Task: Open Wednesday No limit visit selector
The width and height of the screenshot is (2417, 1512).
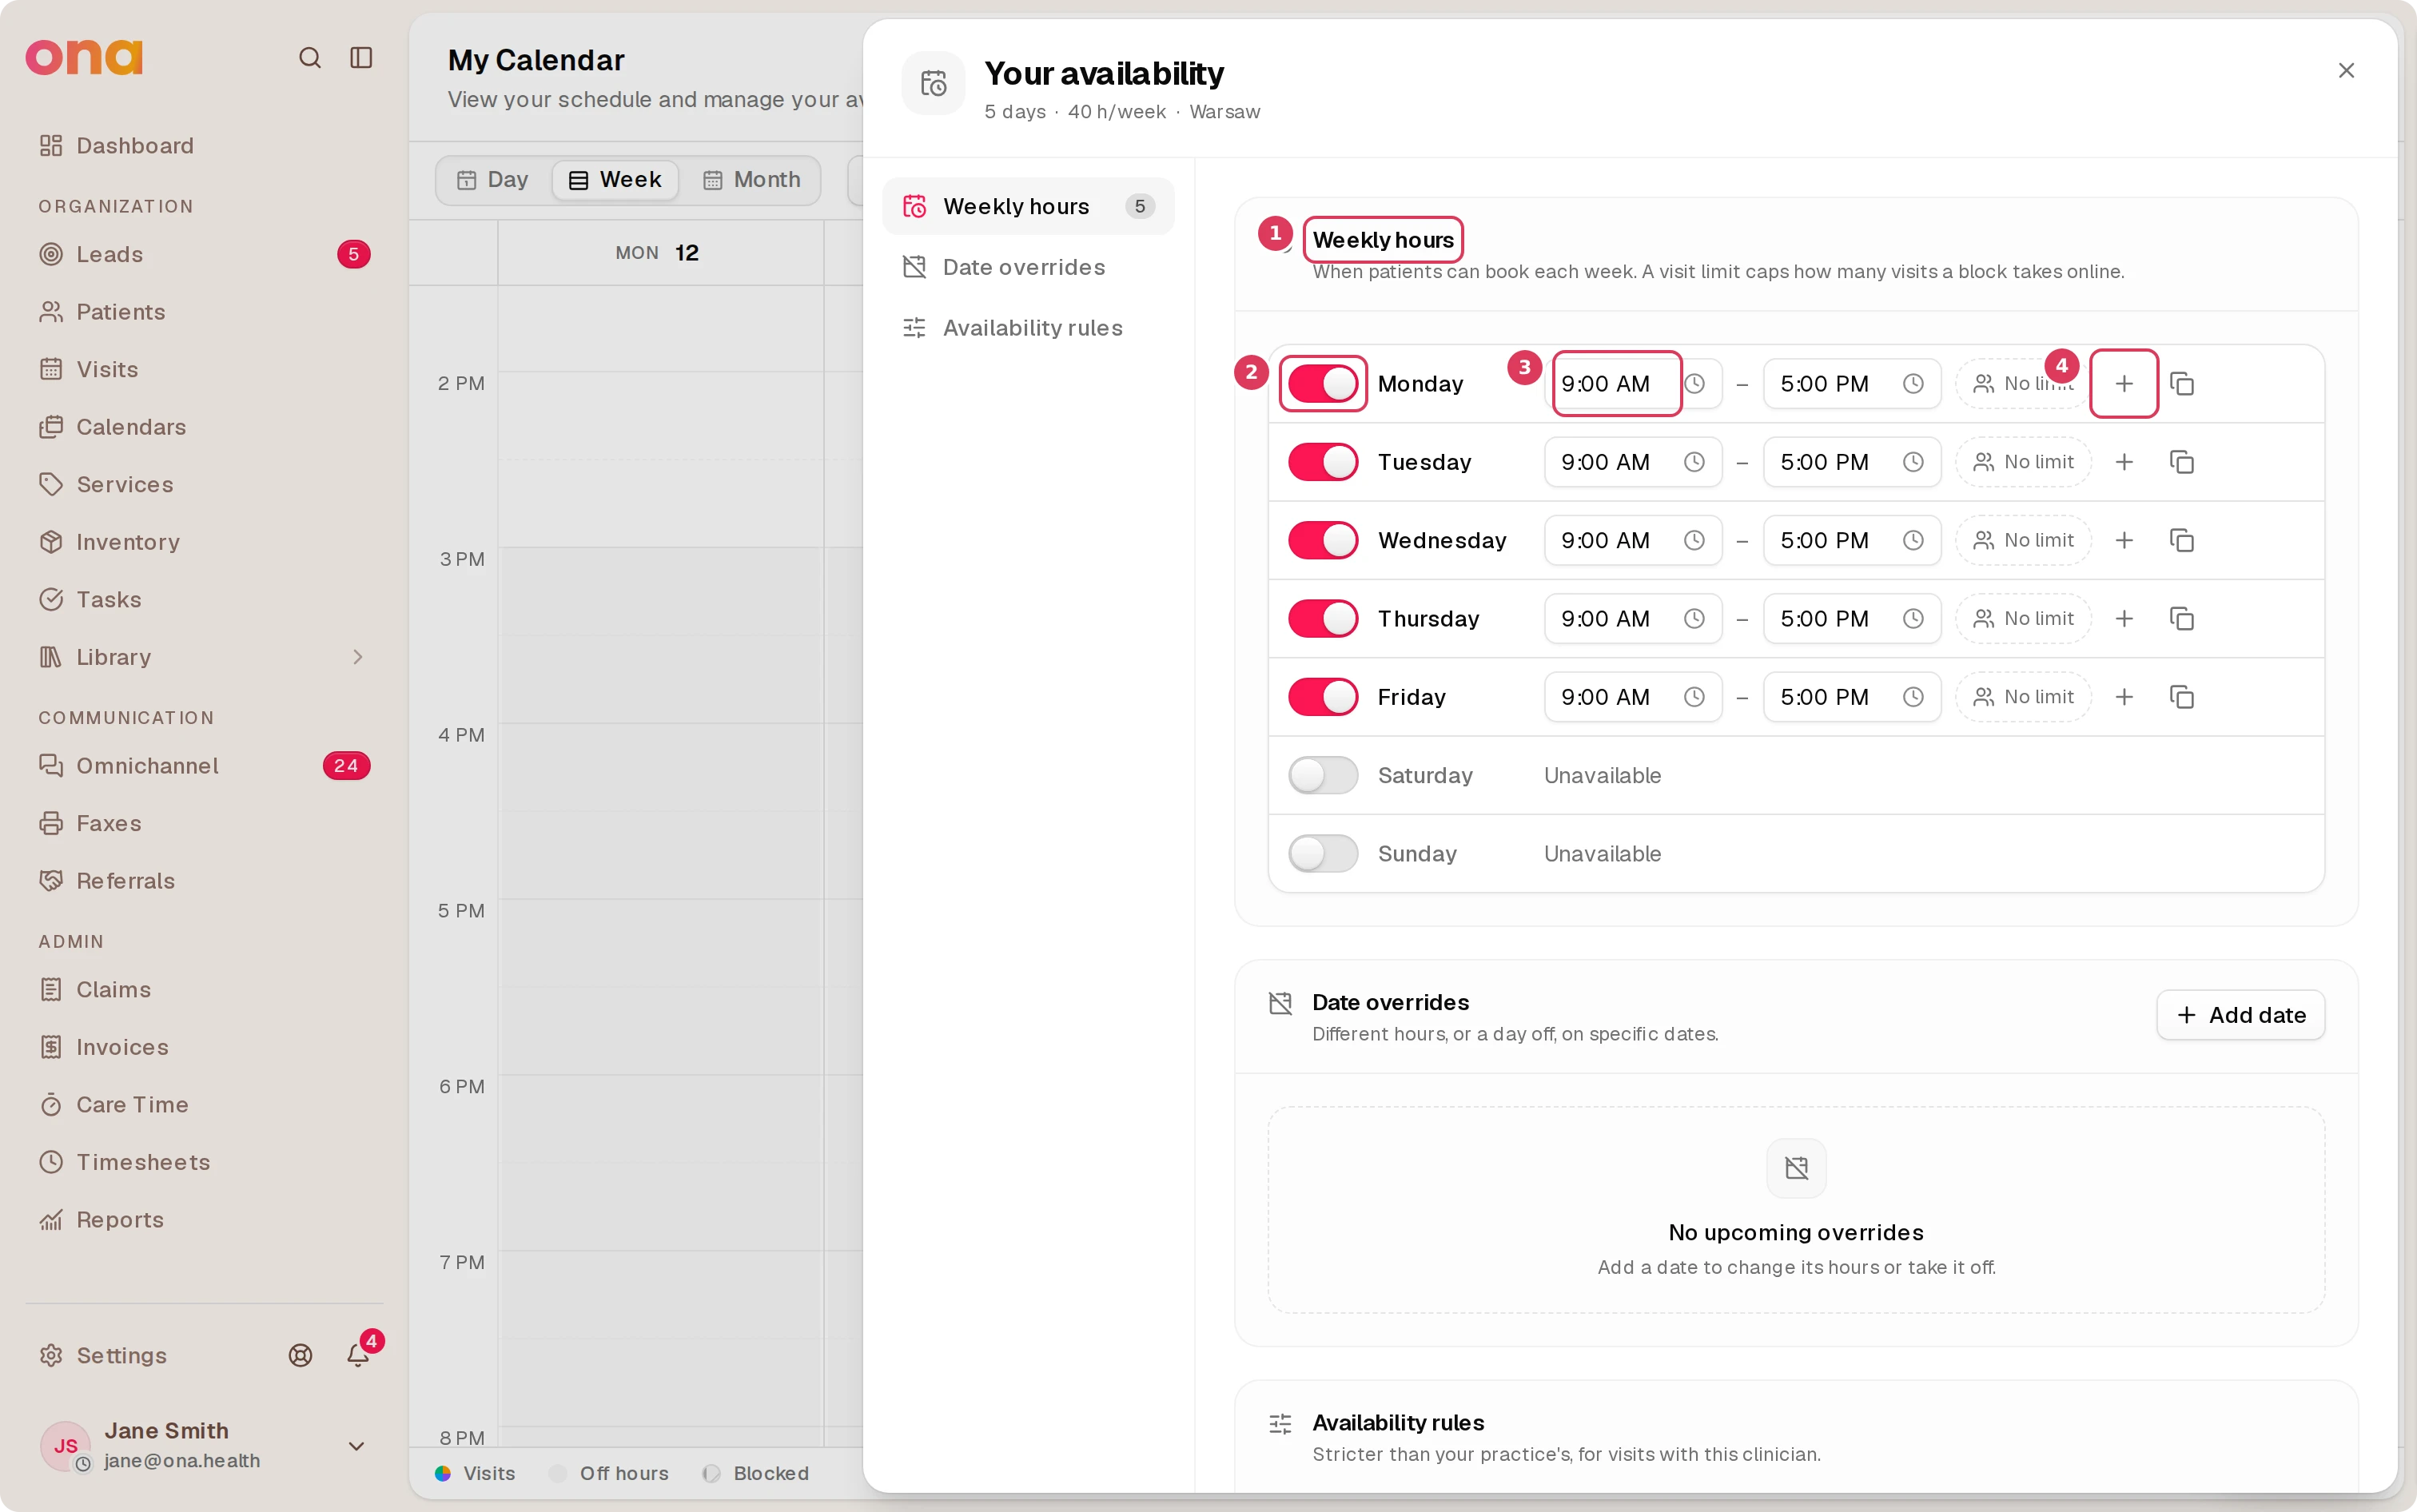Action: pyautogui.click(x=2023, y=540)
